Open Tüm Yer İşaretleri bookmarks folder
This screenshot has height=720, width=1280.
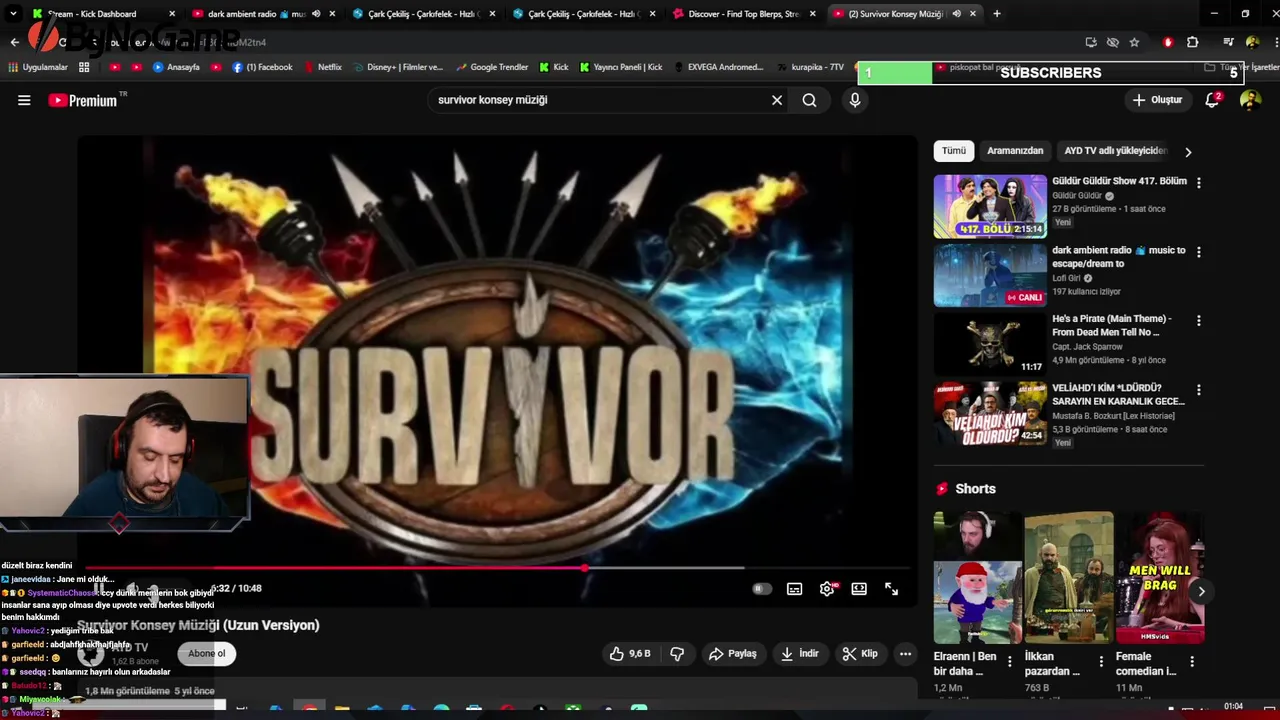point(1241,67)
